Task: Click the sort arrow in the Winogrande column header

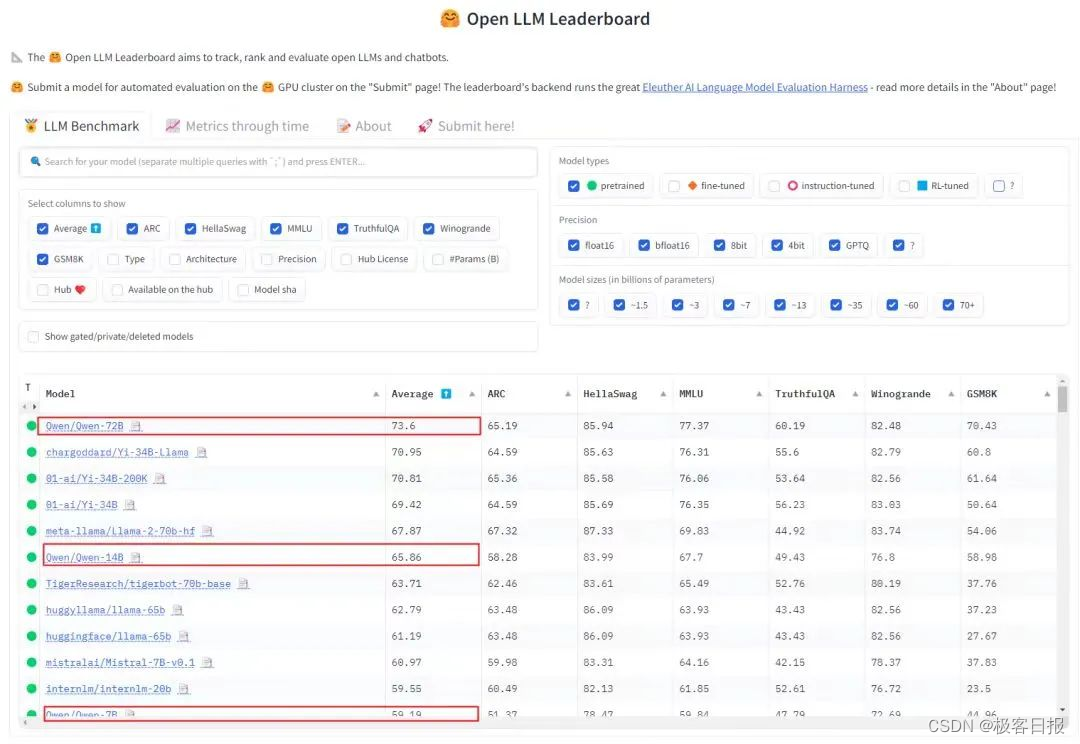Action: click(x=951, y=394)
